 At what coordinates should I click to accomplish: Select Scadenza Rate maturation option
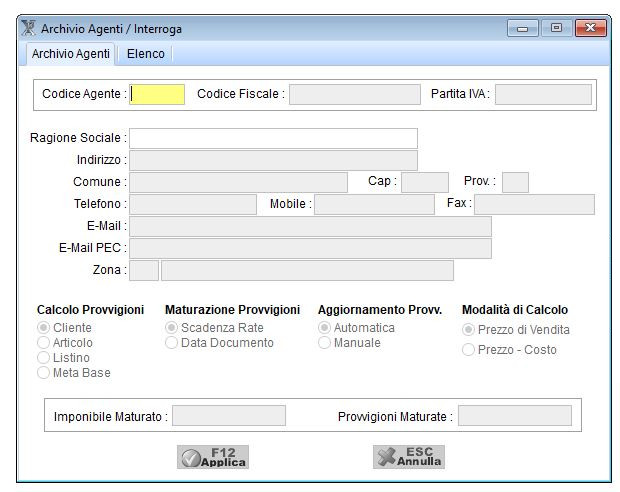point(172,328)
